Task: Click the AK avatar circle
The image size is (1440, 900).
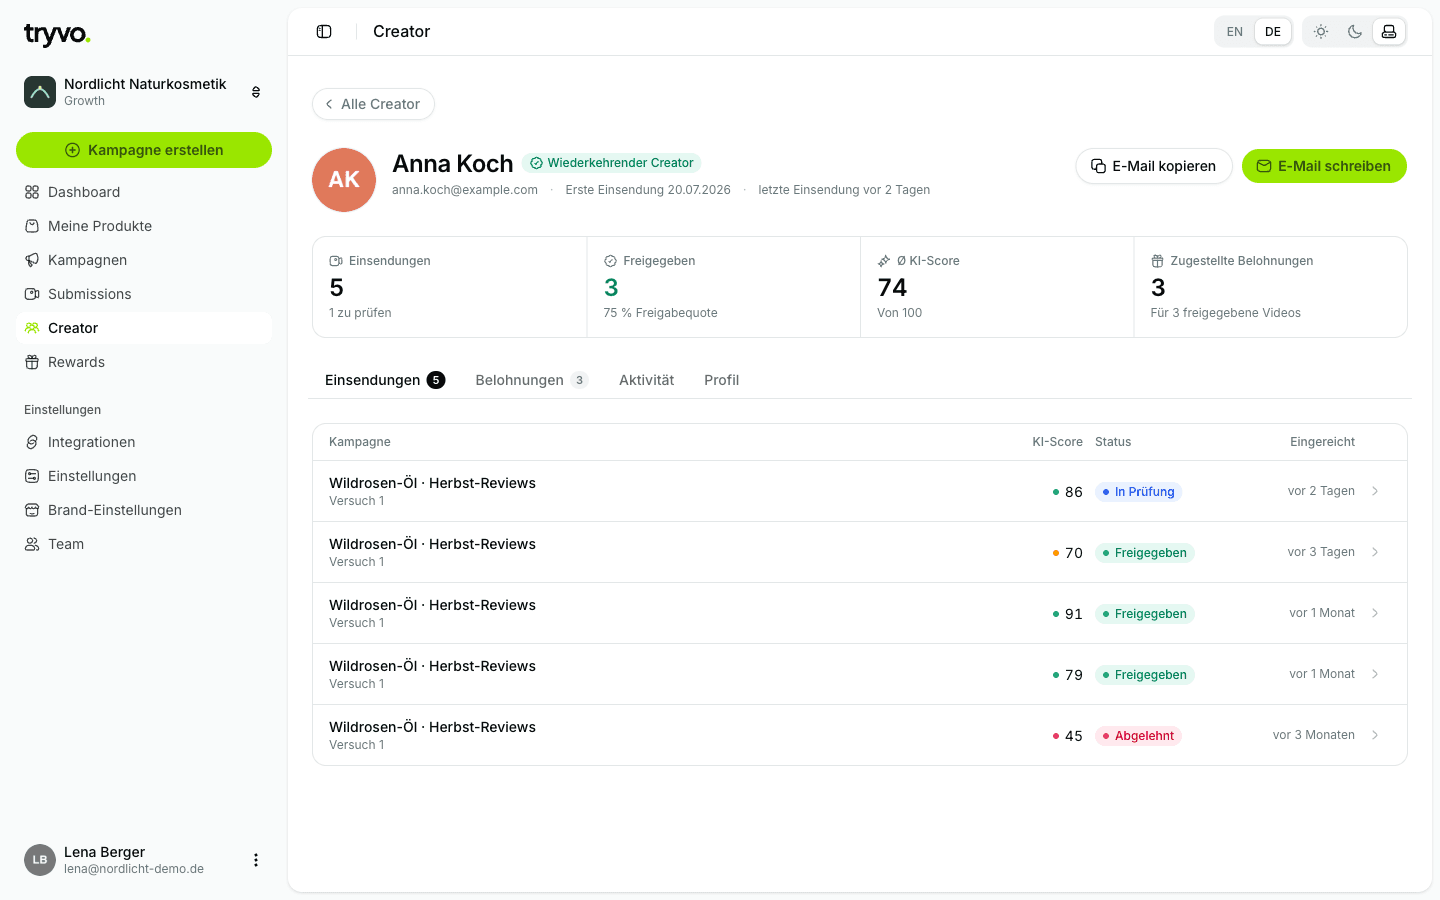Action: pos(344,180)
